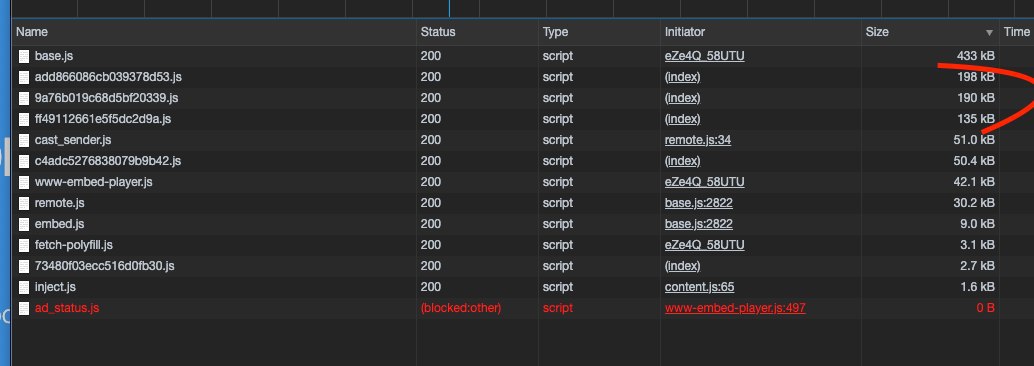
Task: Click the file icon beside remote.js
Action: point(24,204)
